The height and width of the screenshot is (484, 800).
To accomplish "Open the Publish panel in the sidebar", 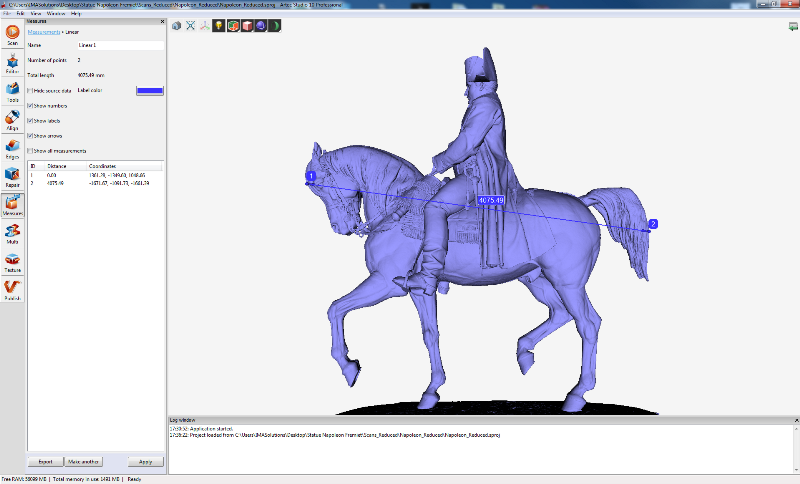I will [12, 290].
